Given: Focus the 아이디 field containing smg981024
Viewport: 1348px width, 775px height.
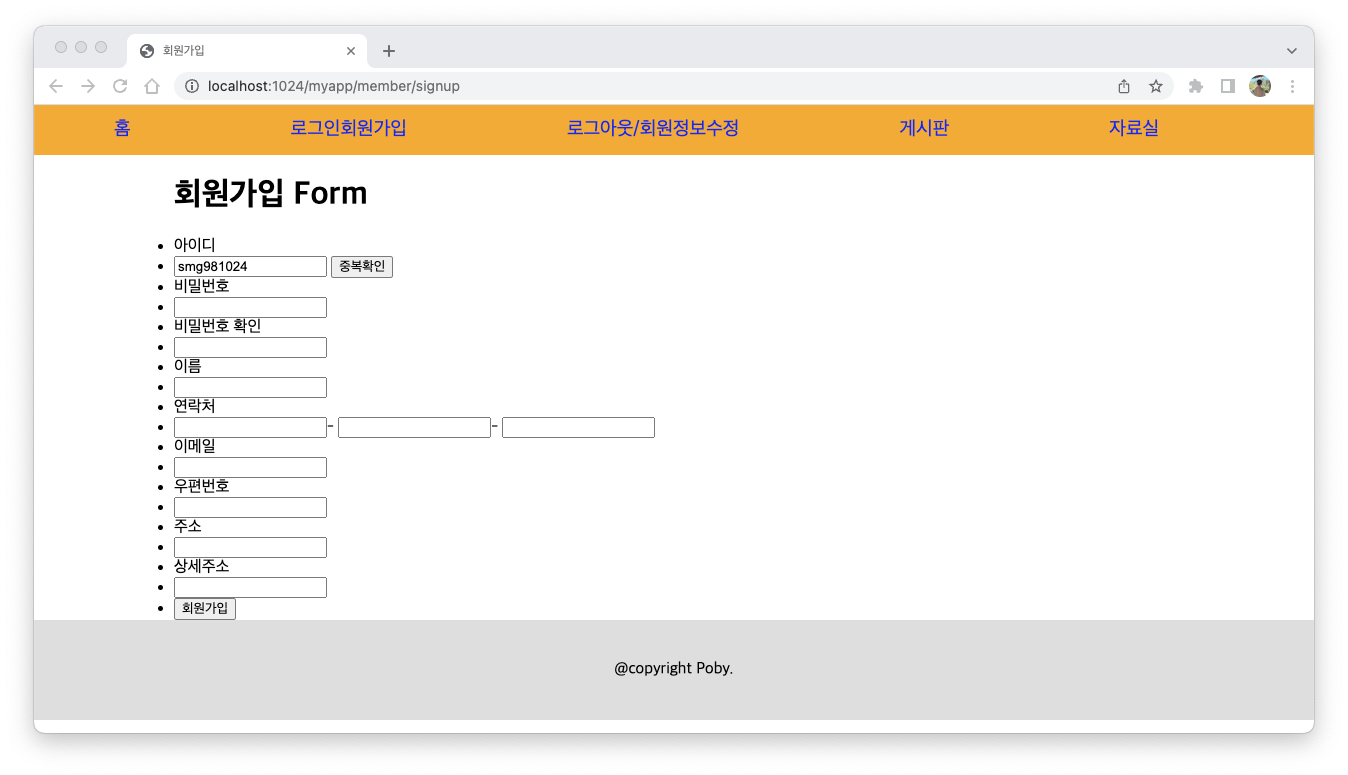Looking at the screenshot, I should (x=250, y=267).
